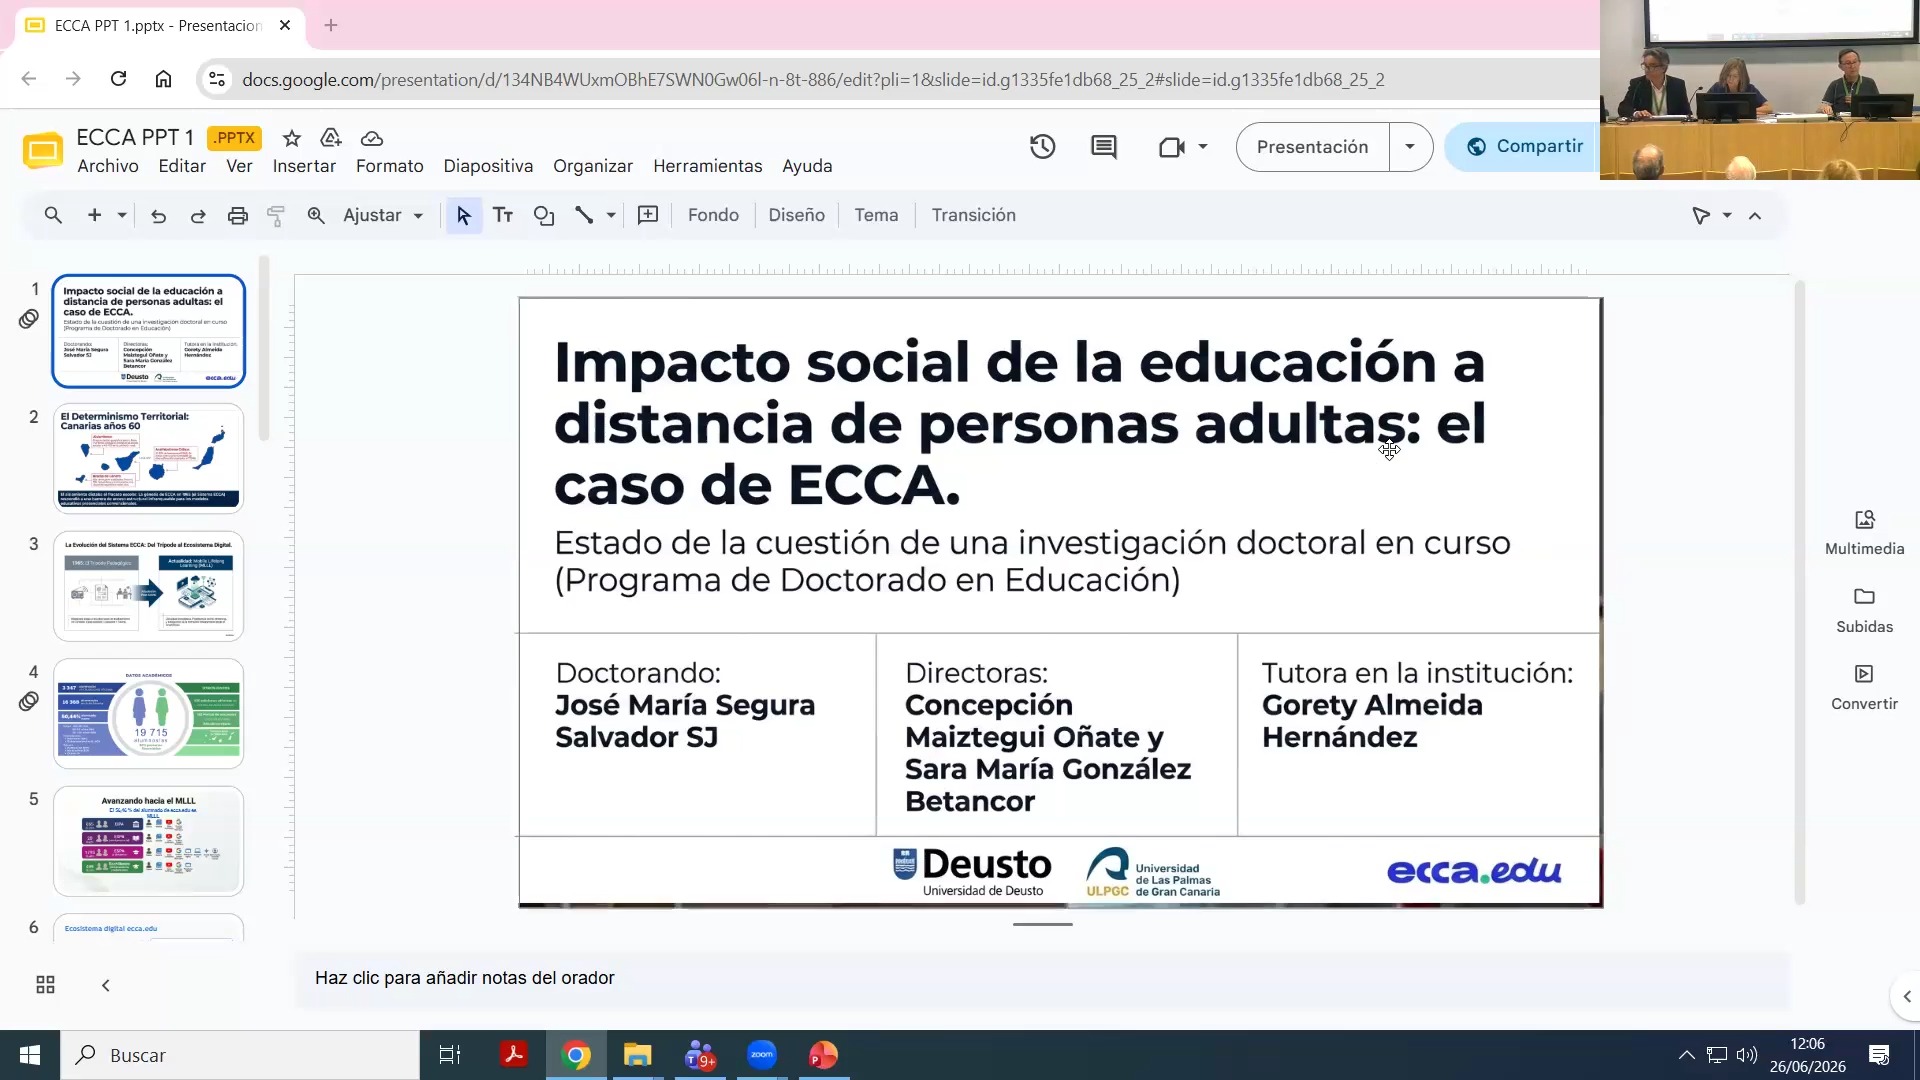
Task: Select slide 3 Evolución del Sistema thumbnail
Action: tap(148, 586)
